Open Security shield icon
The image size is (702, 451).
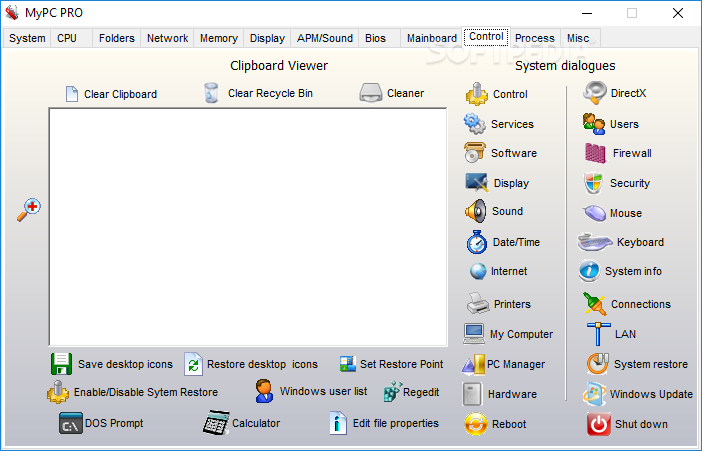(594, 183)
